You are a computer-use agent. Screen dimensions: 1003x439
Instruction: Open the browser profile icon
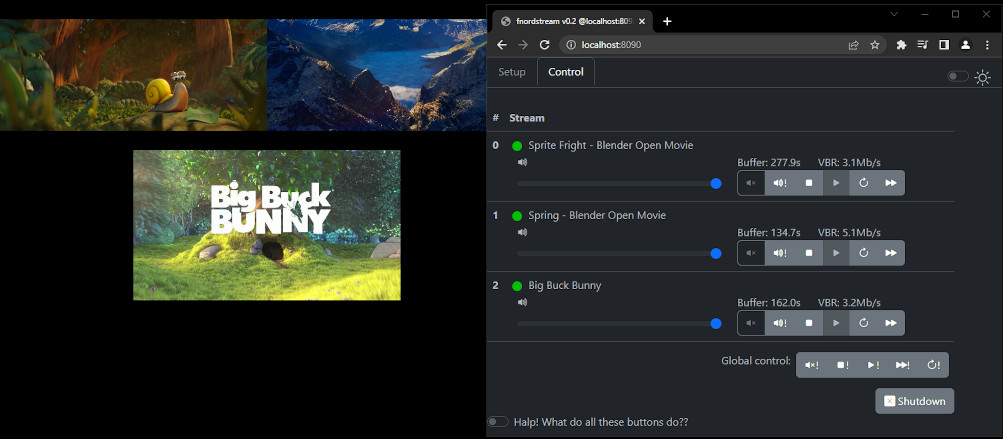point(966,45)
